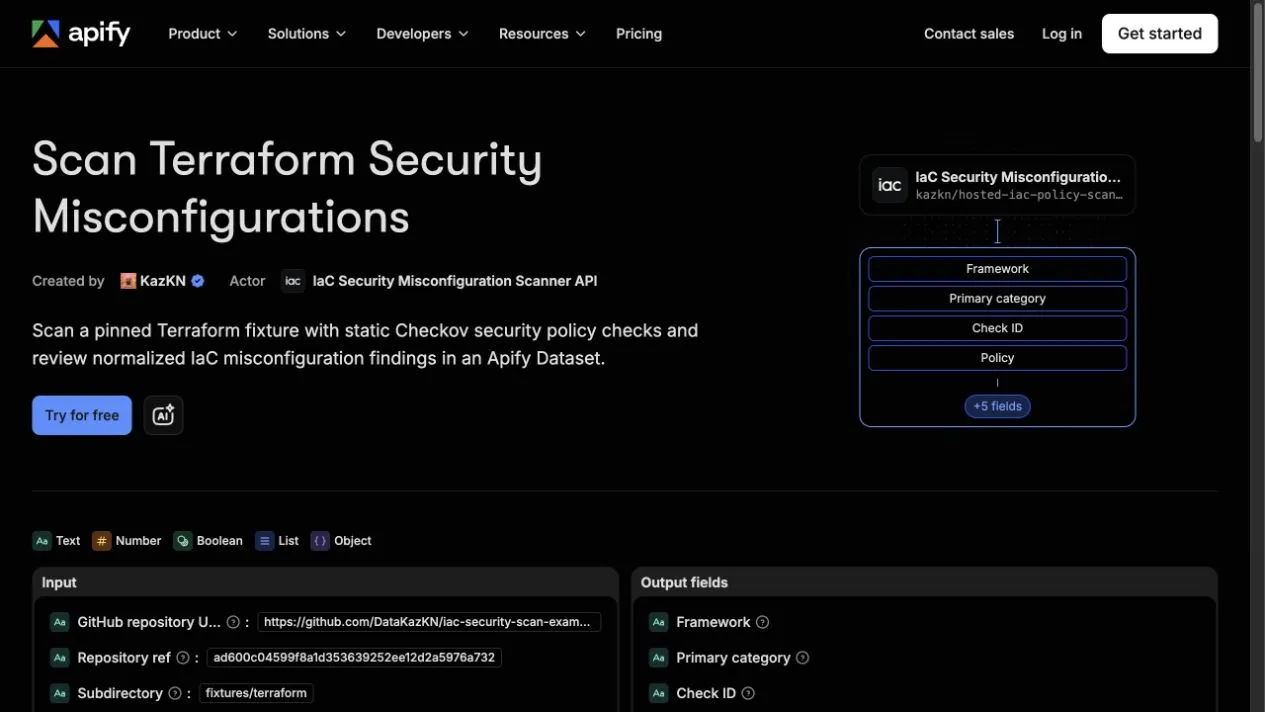Click the kazkn/hosted-iac-policy-scan path text

1018,195
